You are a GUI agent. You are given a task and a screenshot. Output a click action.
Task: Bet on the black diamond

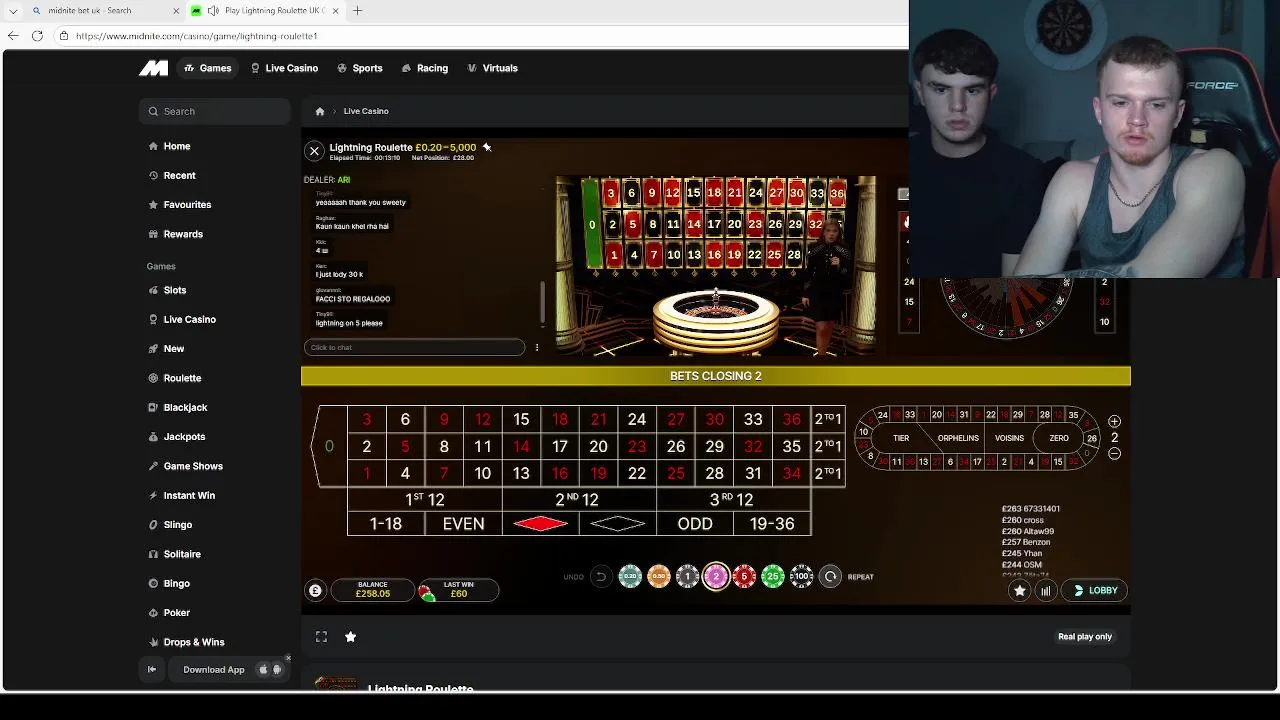coord(618,523)
